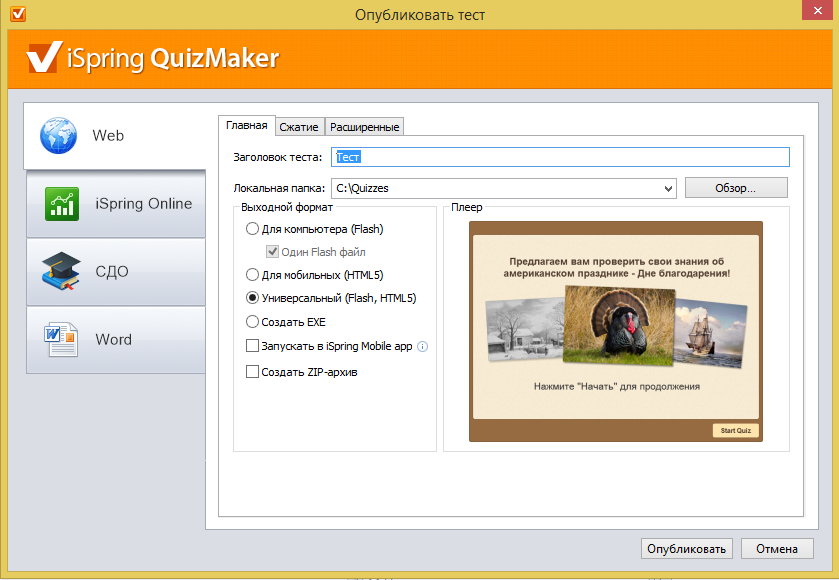The image size is (839, 580).
Task: Click the iSpring Online chart icon
Action: coord(62,204)
